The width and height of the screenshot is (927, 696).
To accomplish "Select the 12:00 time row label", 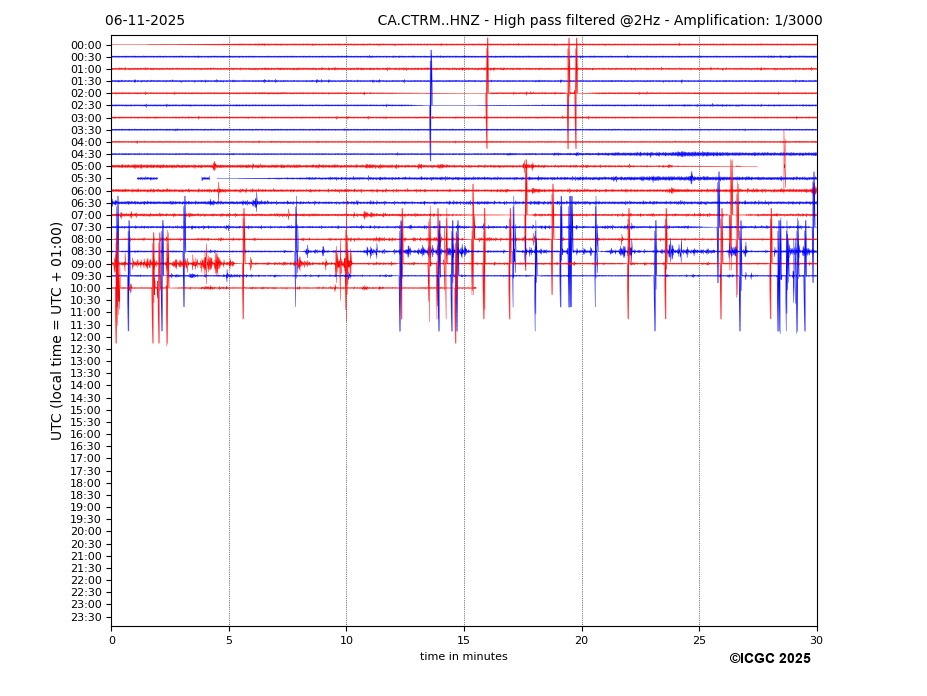I will point(86,337).
